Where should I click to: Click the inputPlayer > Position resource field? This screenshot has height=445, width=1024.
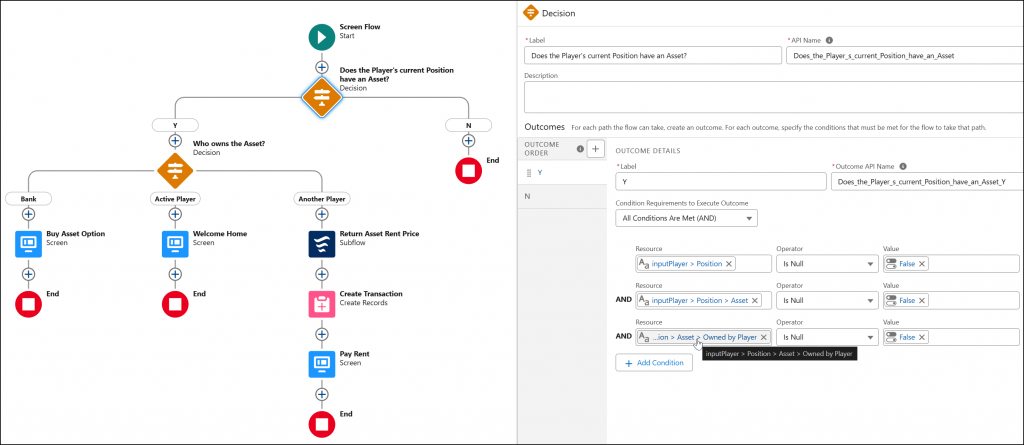tap(703, 264)
